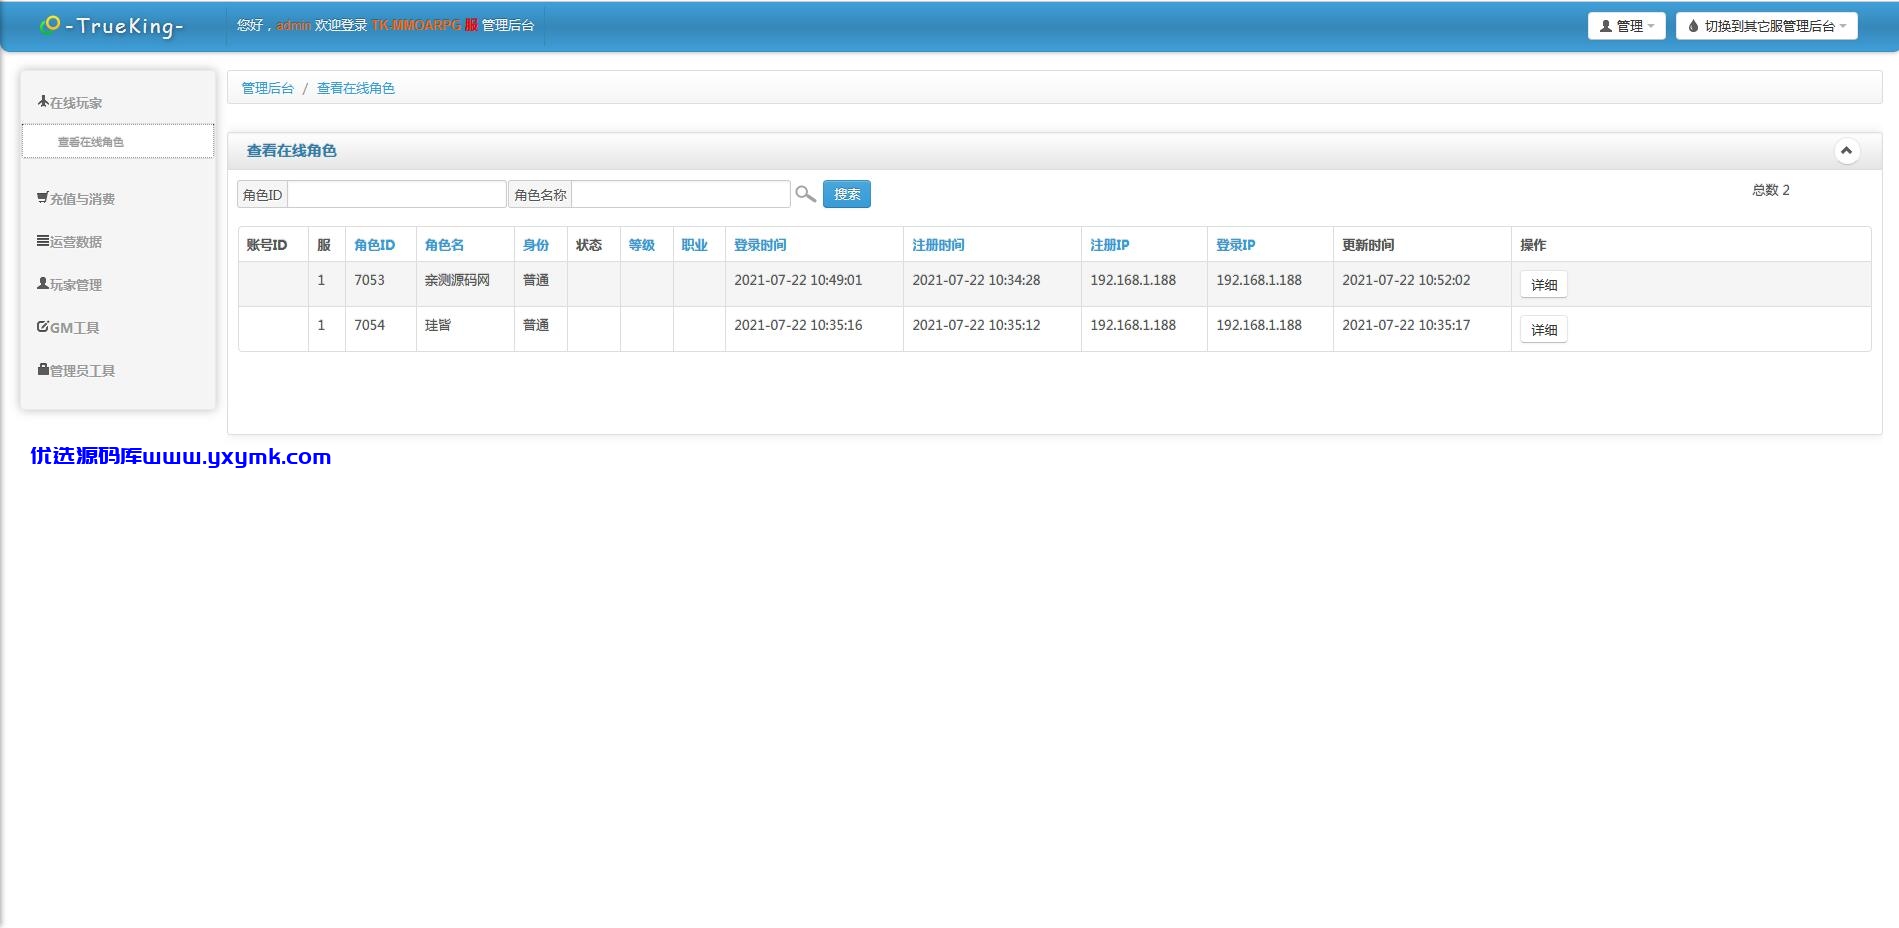The width and height of the screenshot is (1899, 928).
Task: Collapse the 查看在线角色 panel chevron
Action: [1846, 151]
